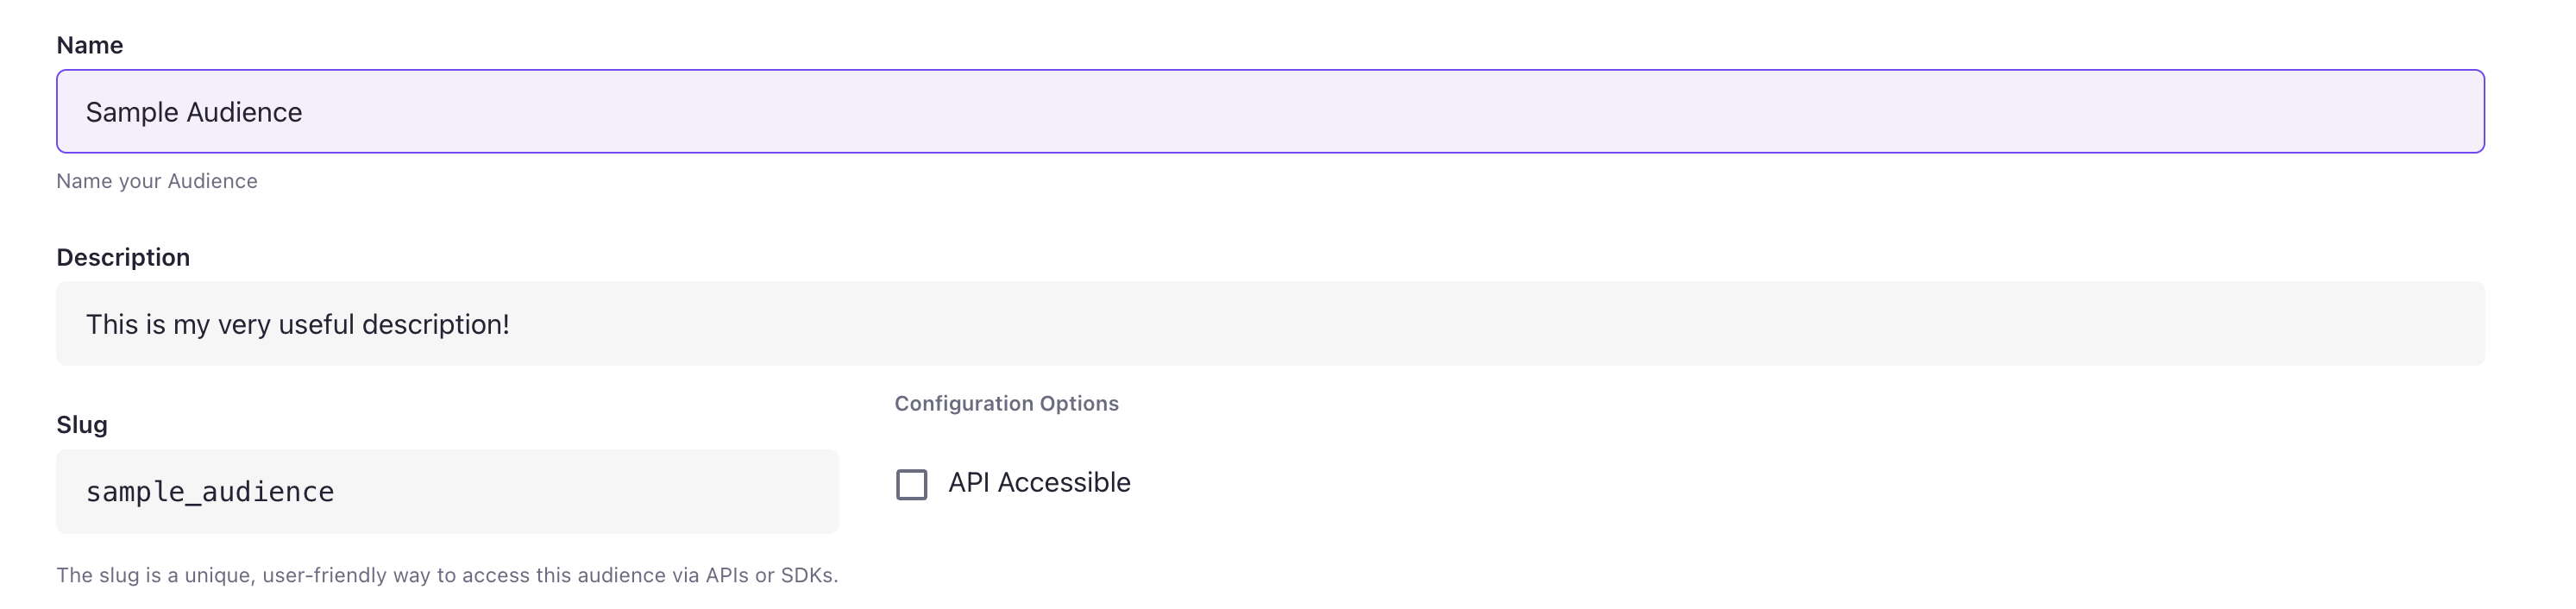Click the word "This" in the Description field

[x=111, y=324]
